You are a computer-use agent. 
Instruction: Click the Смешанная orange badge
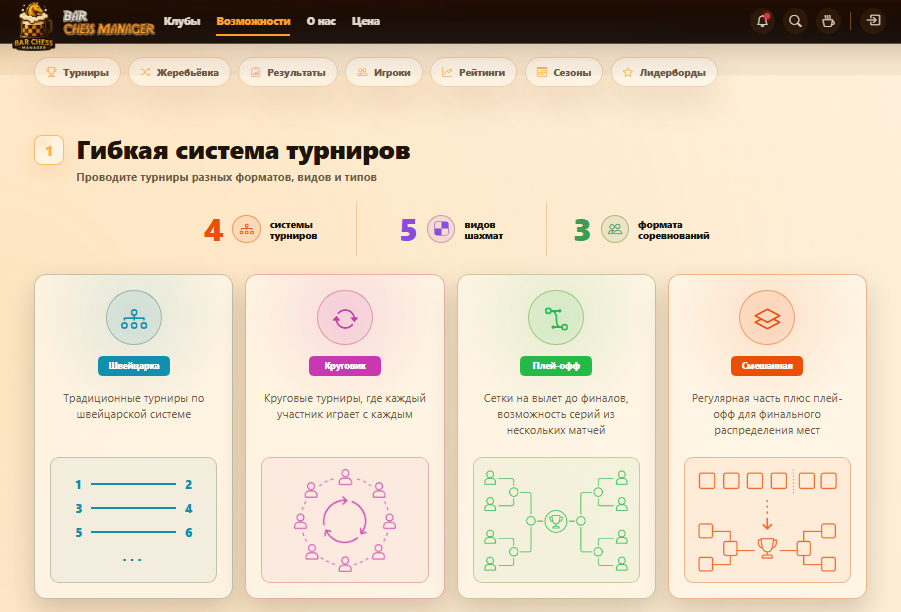point(767,365)
